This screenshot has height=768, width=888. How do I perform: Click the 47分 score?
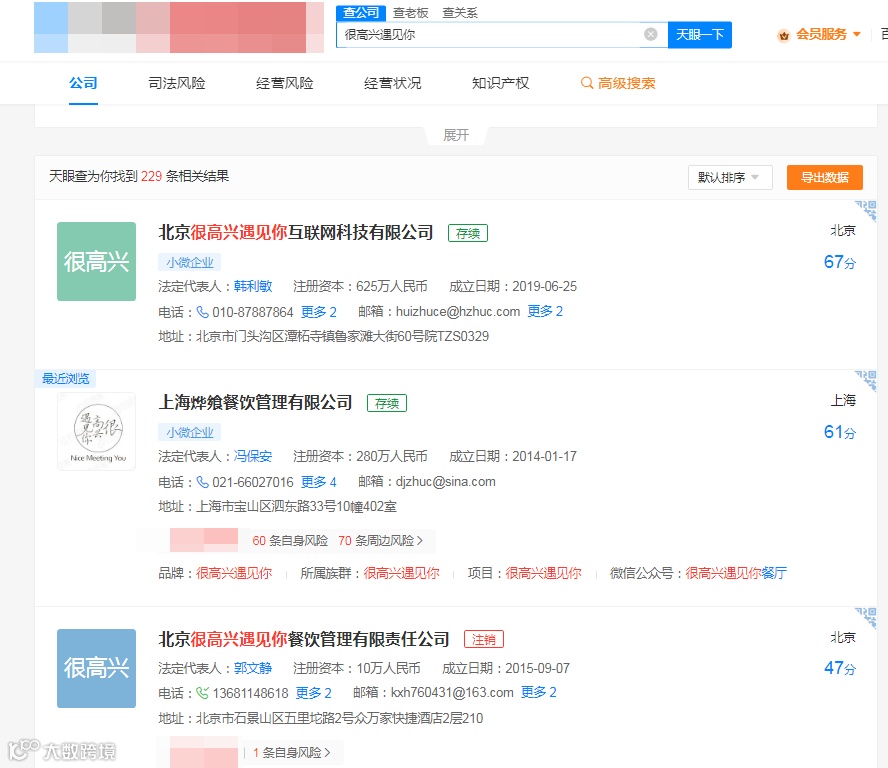[840, 668]
